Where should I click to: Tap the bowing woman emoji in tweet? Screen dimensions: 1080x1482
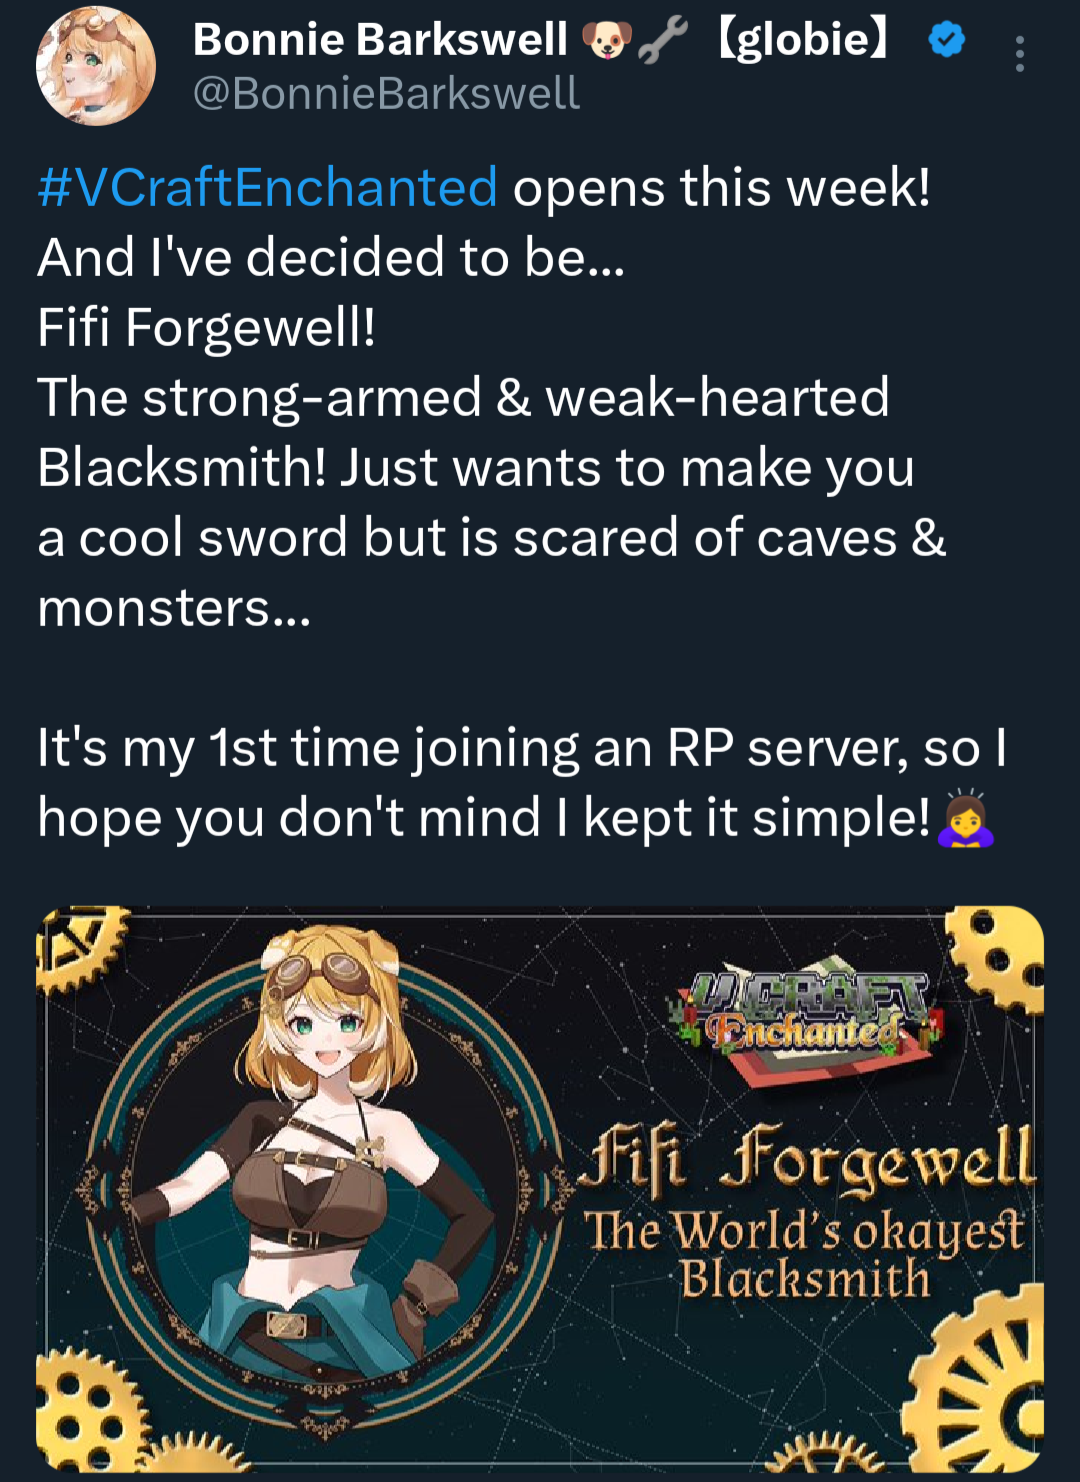coord(966,819)
